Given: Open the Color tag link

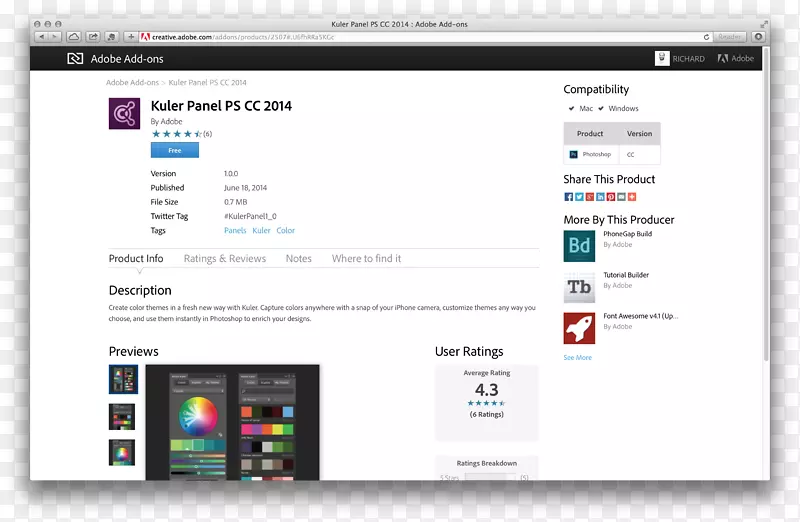Looking at the screenshot, I should 286,231.
